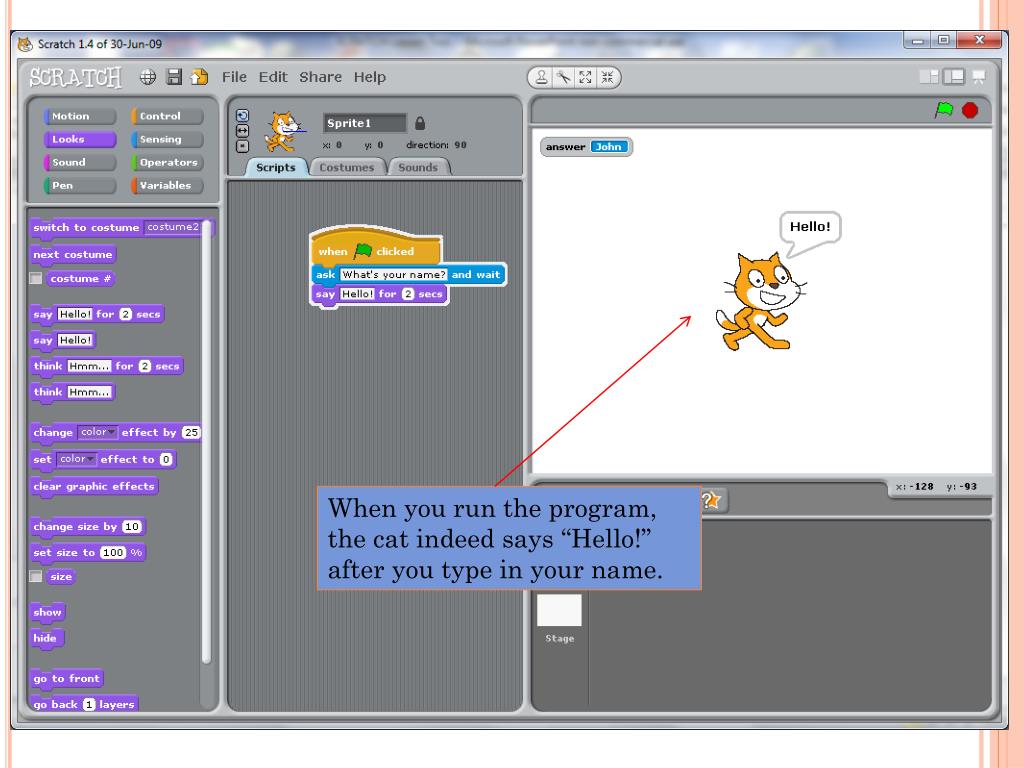The image size is (1024, 768).
Task: Click the next costume block
Action: pos(73,254)
